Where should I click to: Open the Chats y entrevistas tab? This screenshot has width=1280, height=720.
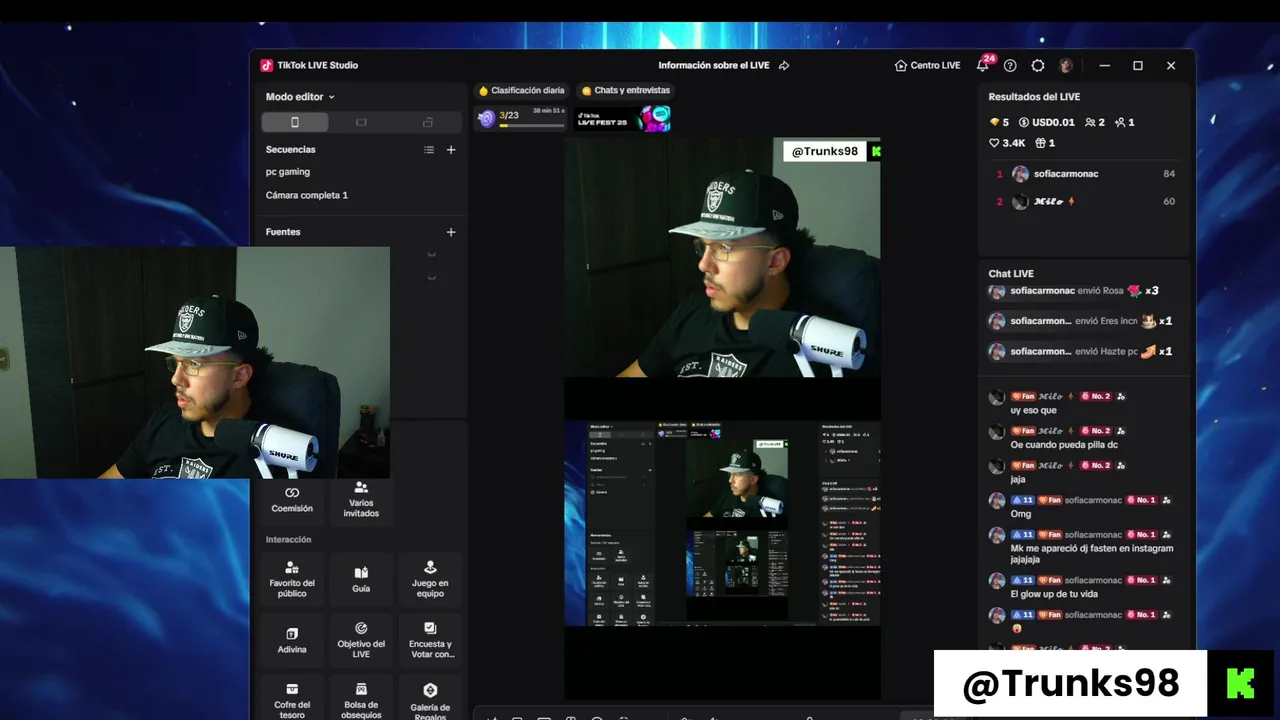coord(625,90)
